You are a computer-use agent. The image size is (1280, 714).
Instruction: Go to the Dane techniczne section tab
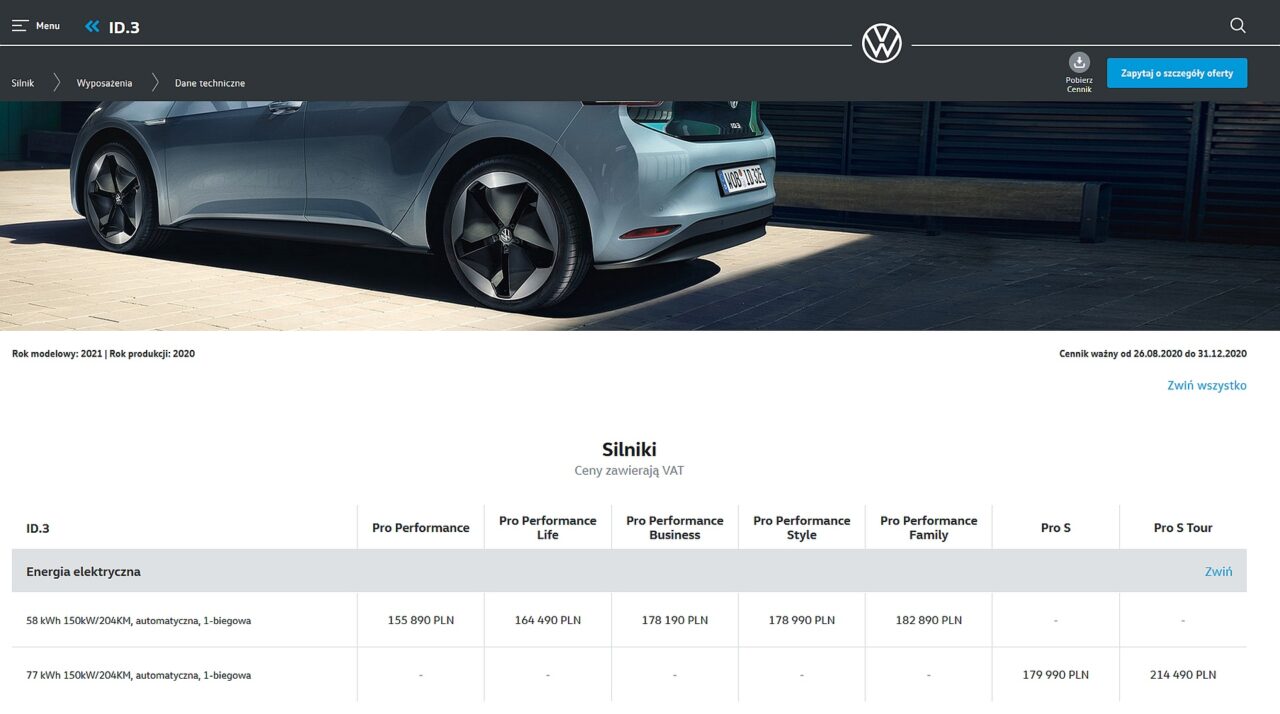coord(210,83)
